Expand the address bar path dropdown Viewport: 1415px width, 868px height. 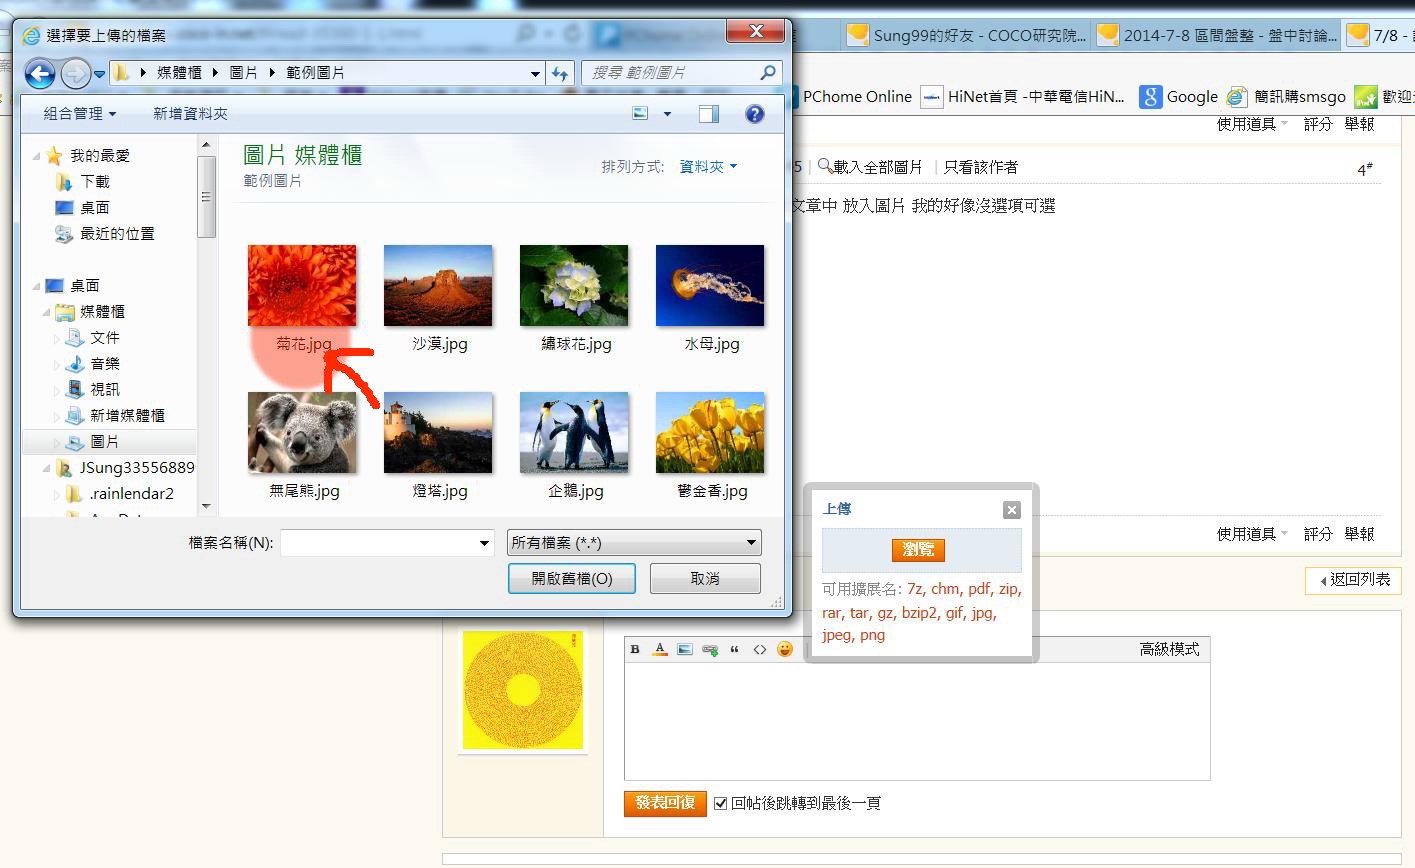click(536, 73)
